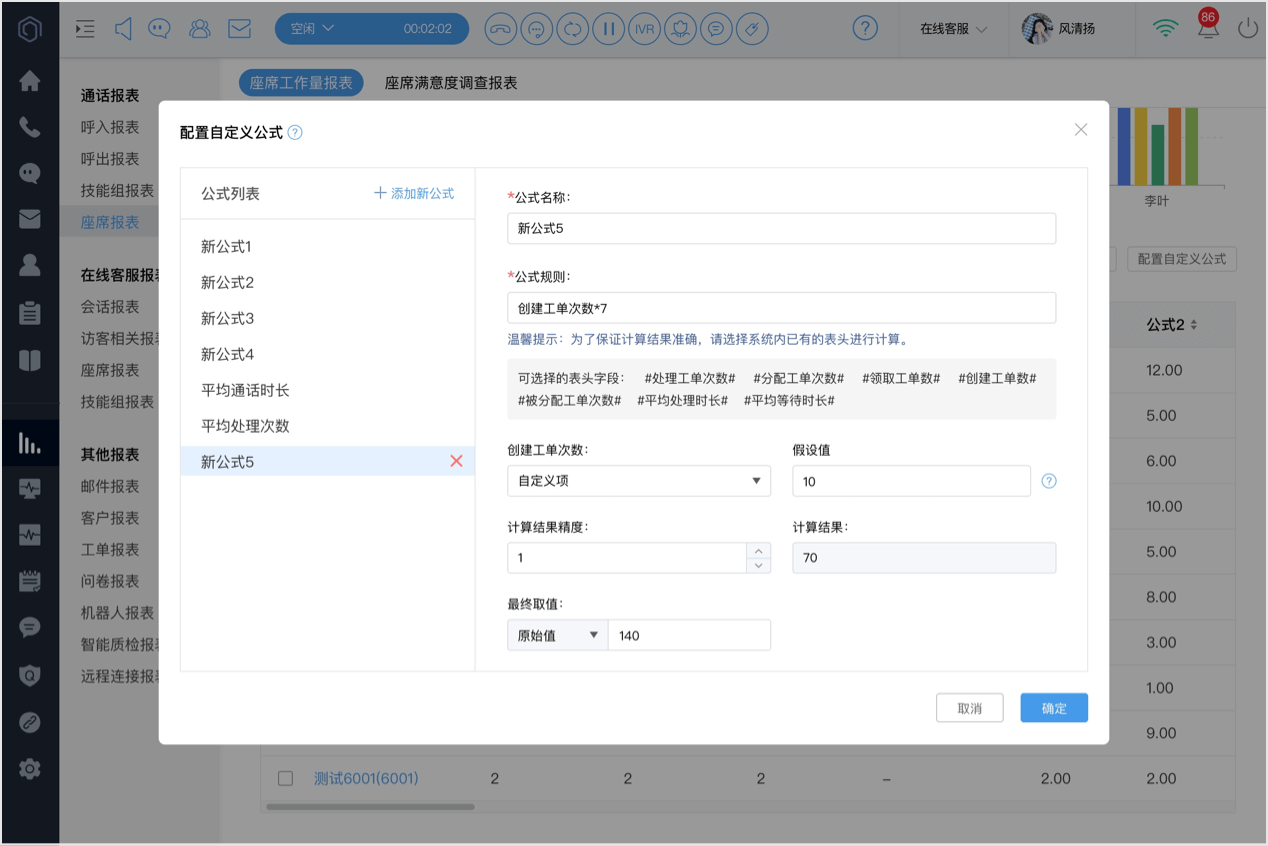
Task: Click the pause call icon
Action: [x=608, y=29]
